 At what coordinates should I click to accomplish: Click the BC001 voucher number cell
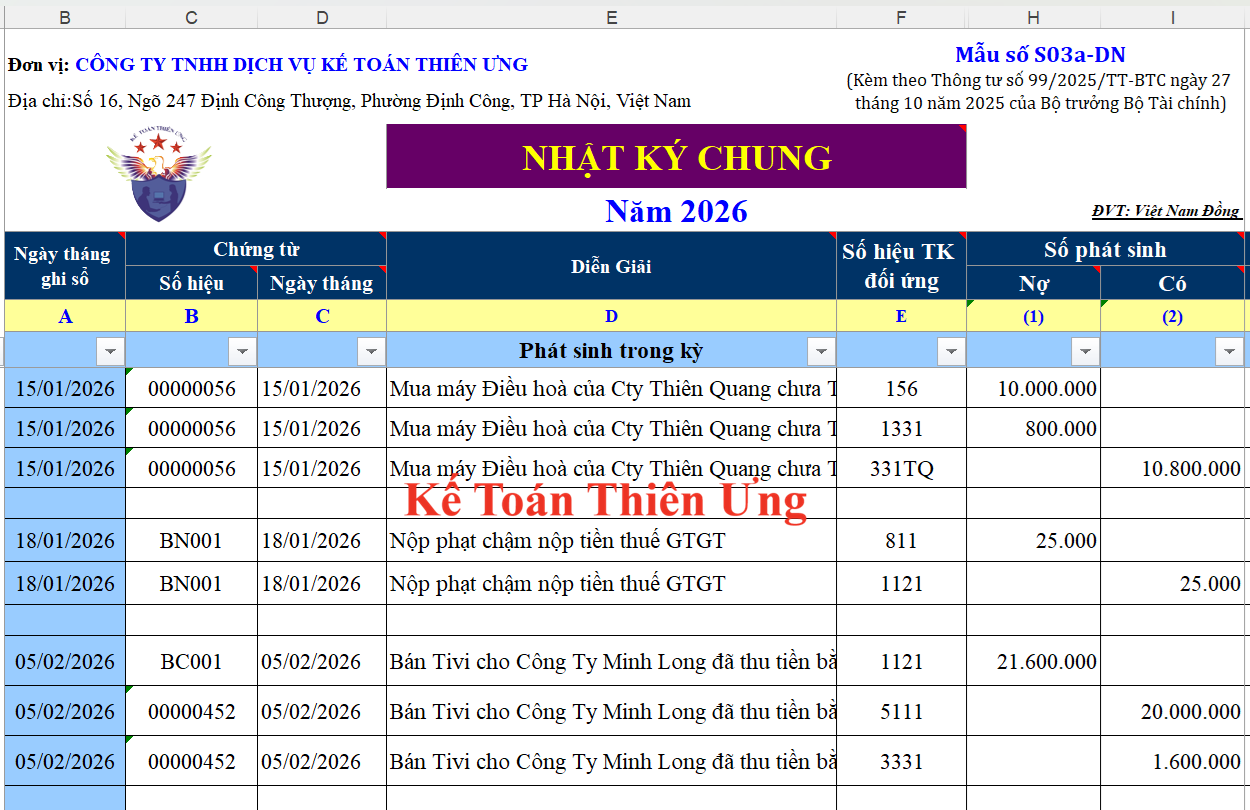pos(191,661)
